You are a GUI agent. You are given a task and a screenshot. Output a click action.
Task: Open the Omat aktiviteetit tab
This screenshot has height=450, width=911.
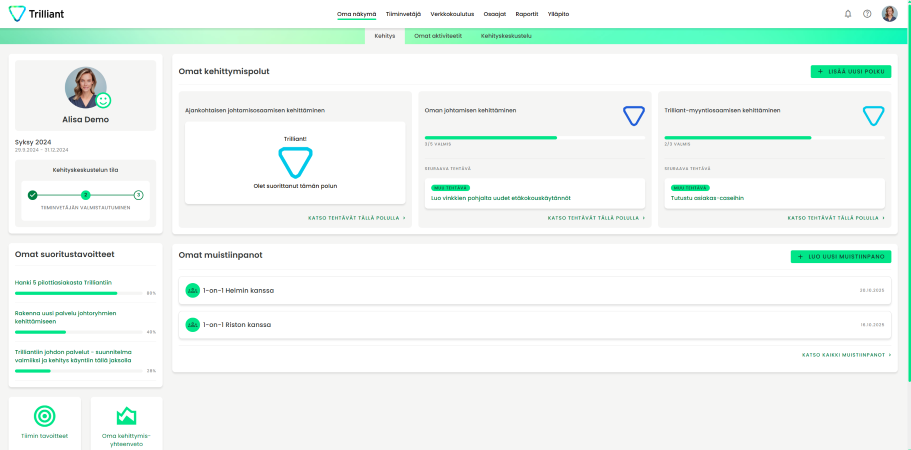coord(438,36)
